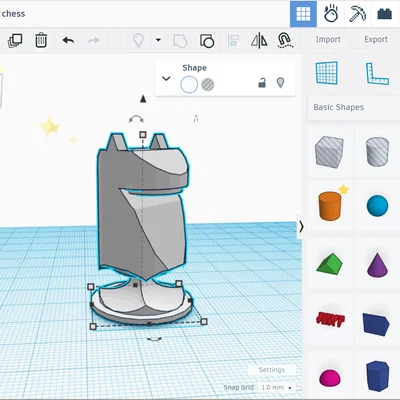This screenshot has width=400, height=400.
Task: Pick the magenta Half Sphere shape
Action: tap(330, 378)
